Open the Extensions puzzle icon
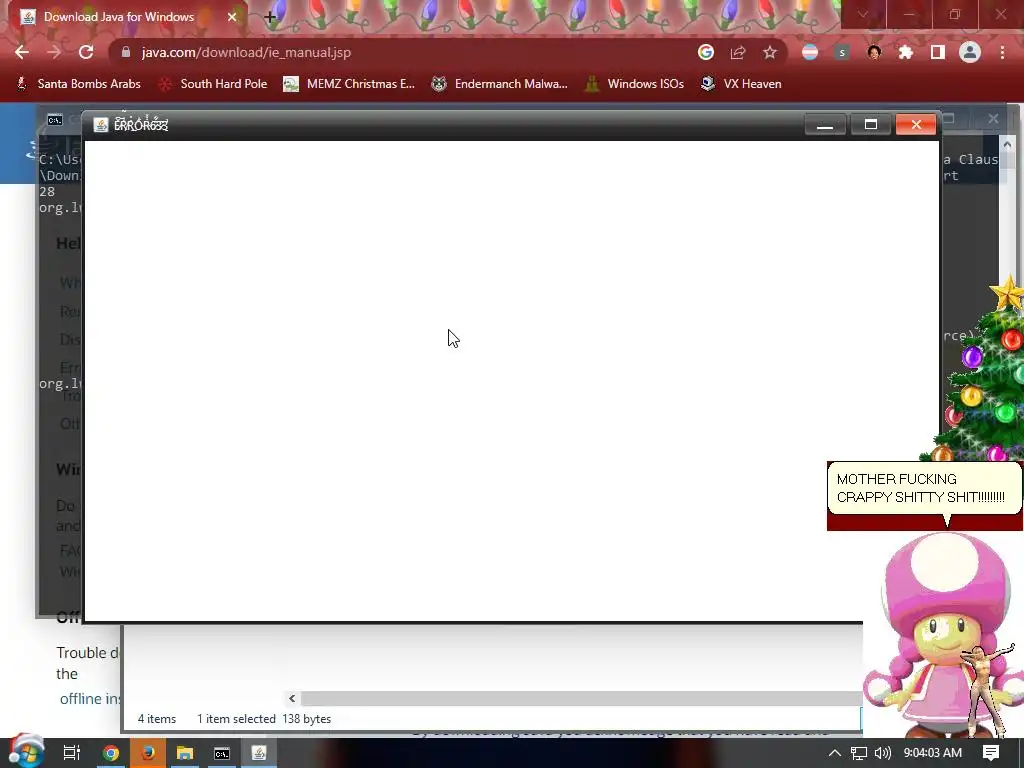Screen dimensions: 1024x768 (906, 52)
